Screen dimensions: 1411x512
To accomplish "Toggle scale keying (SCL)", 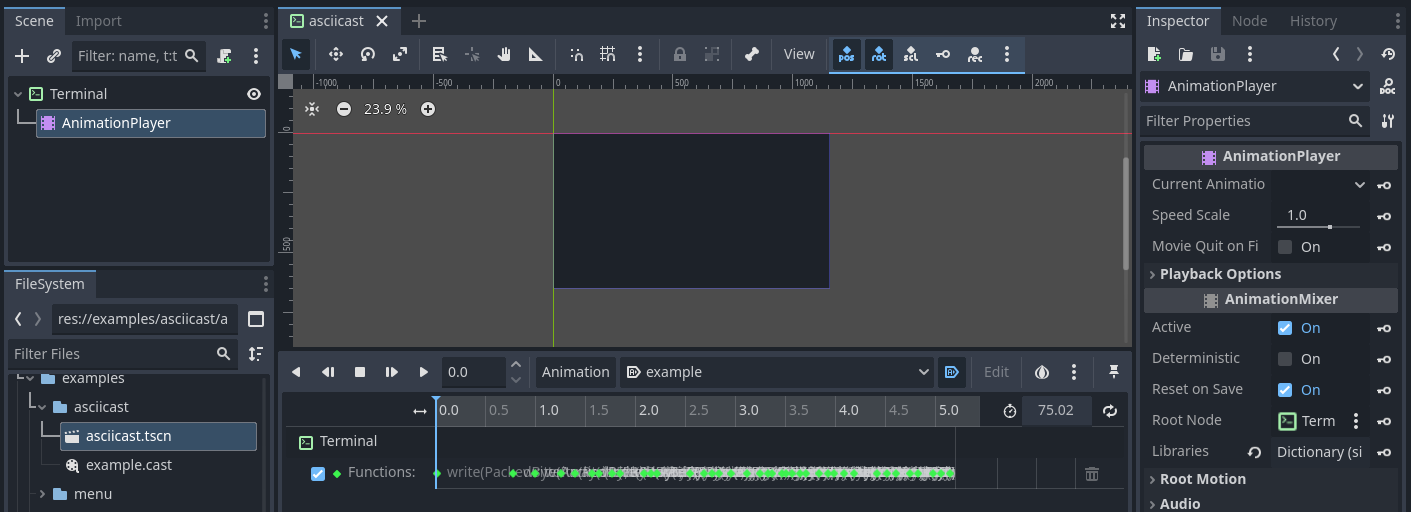I will (911, 54).
